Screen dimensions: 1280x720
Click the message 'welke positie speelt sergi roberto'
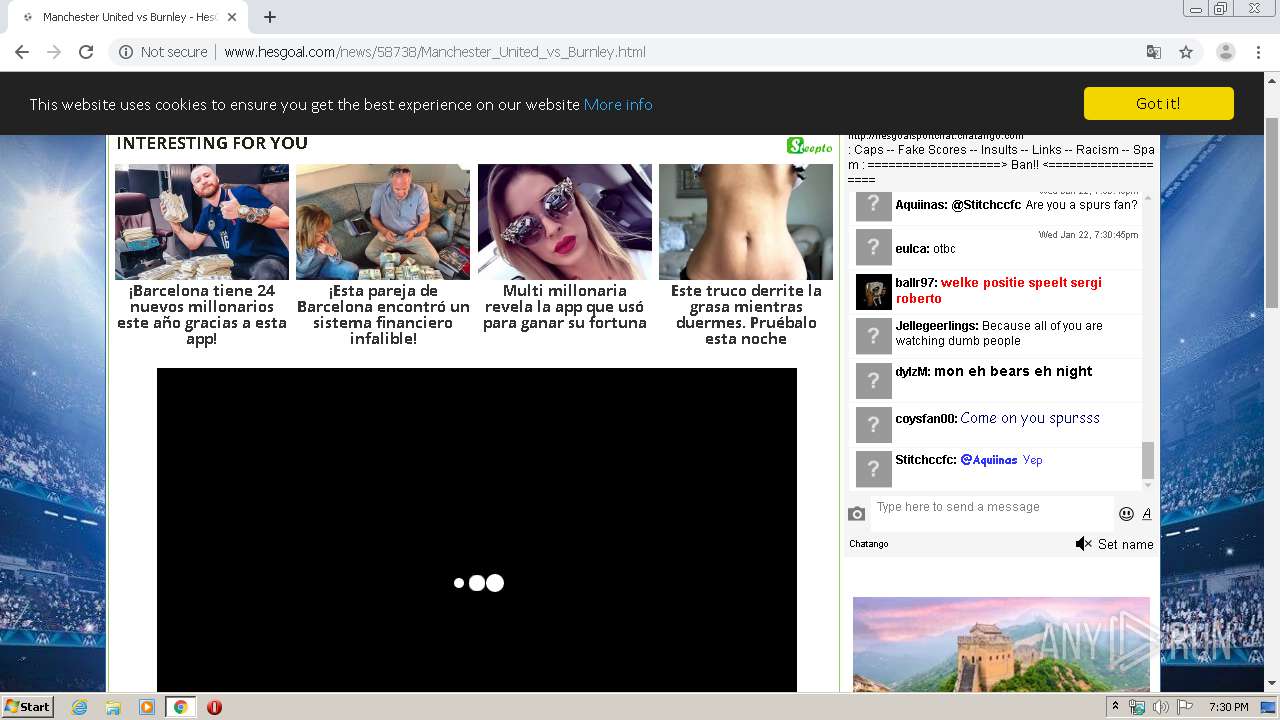pos(999,290)
